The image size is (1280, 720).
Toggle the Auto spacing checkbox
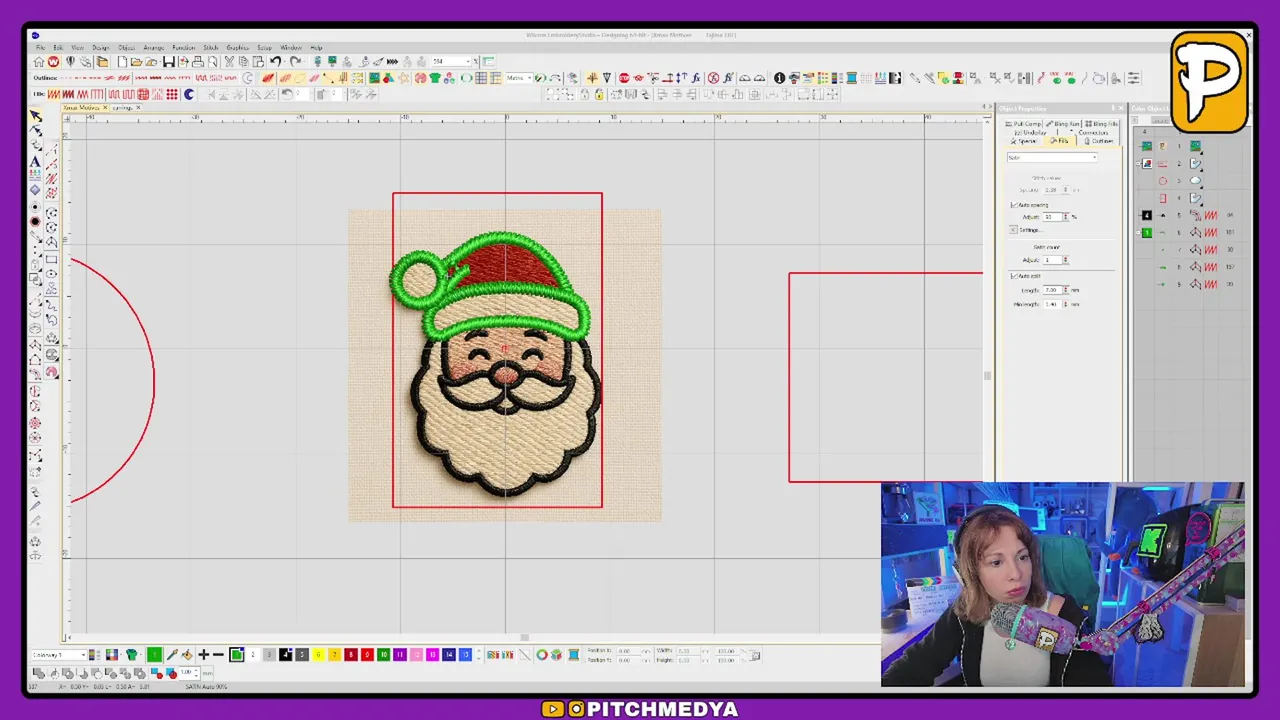1014,205
